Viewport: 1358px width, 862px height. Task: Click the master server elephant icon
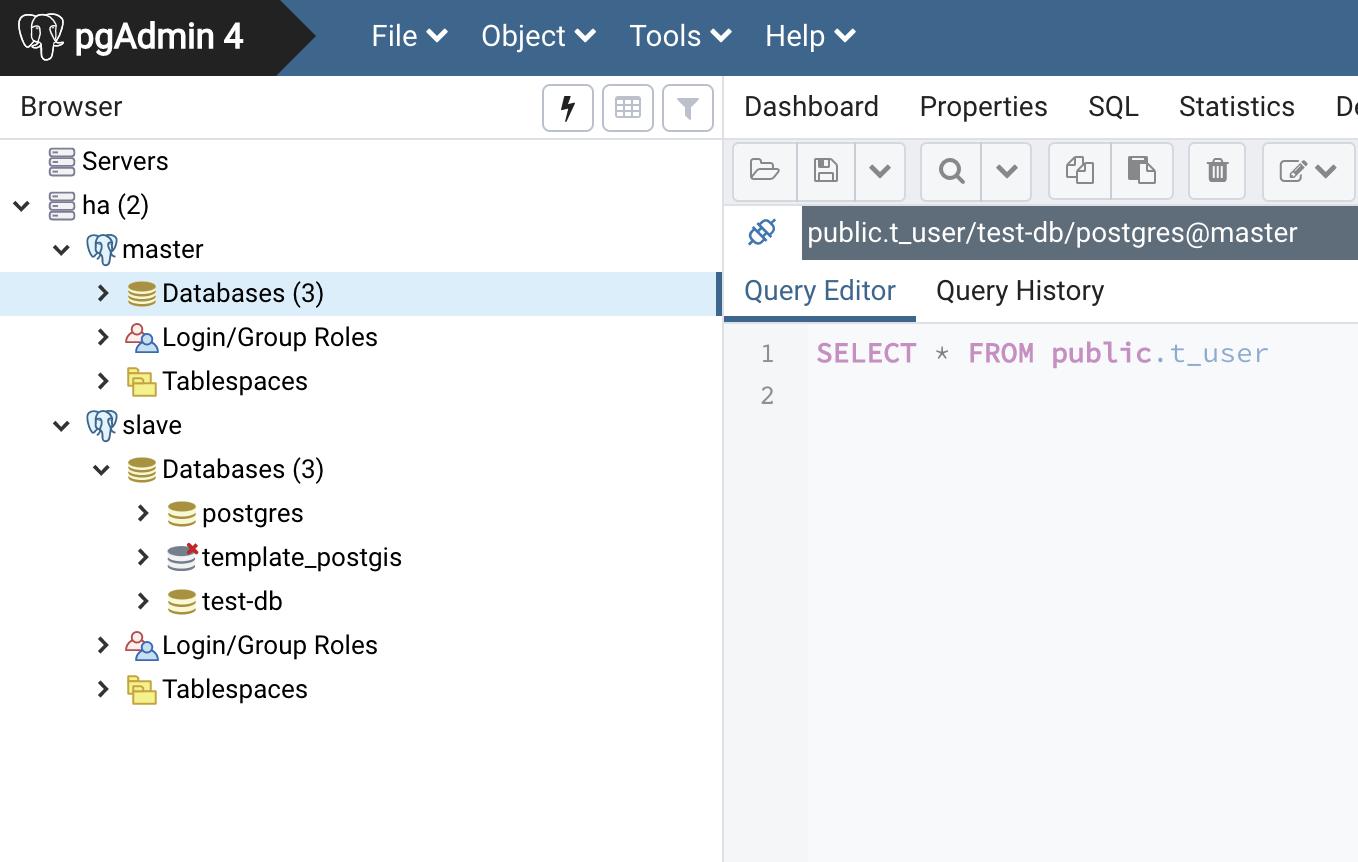tap(101, 249)
